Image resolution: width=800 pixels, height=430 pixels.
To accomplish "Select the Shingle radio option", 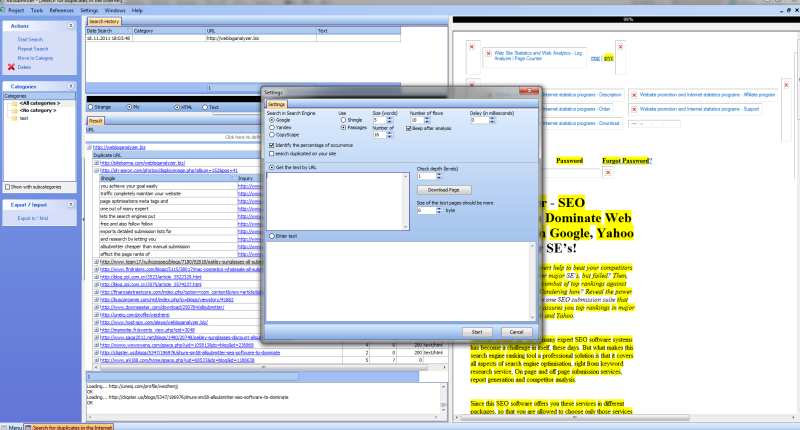I will 341,121.
